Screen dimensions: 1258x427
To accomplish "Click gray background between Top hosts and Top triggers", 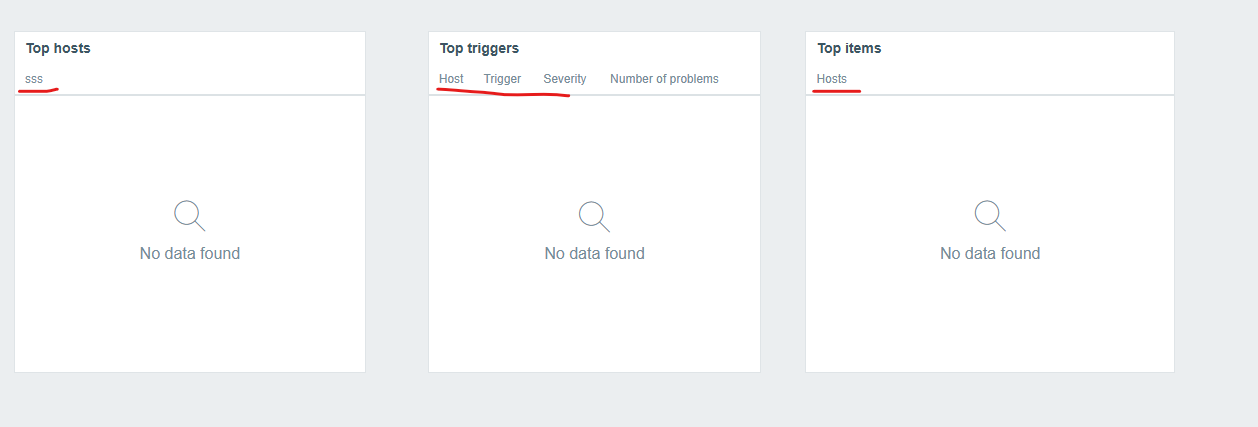I will click(x=397, y=202).
